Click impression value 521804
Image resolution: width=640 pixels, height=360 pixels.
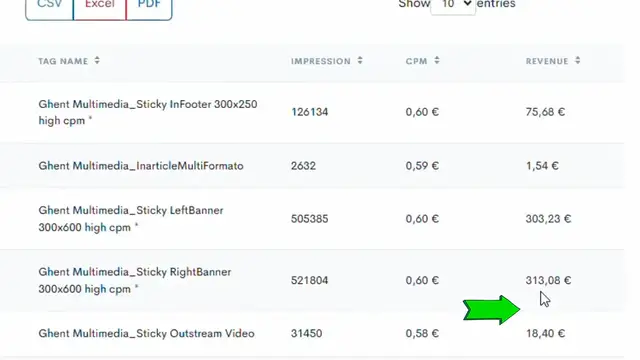pos(309,280)
